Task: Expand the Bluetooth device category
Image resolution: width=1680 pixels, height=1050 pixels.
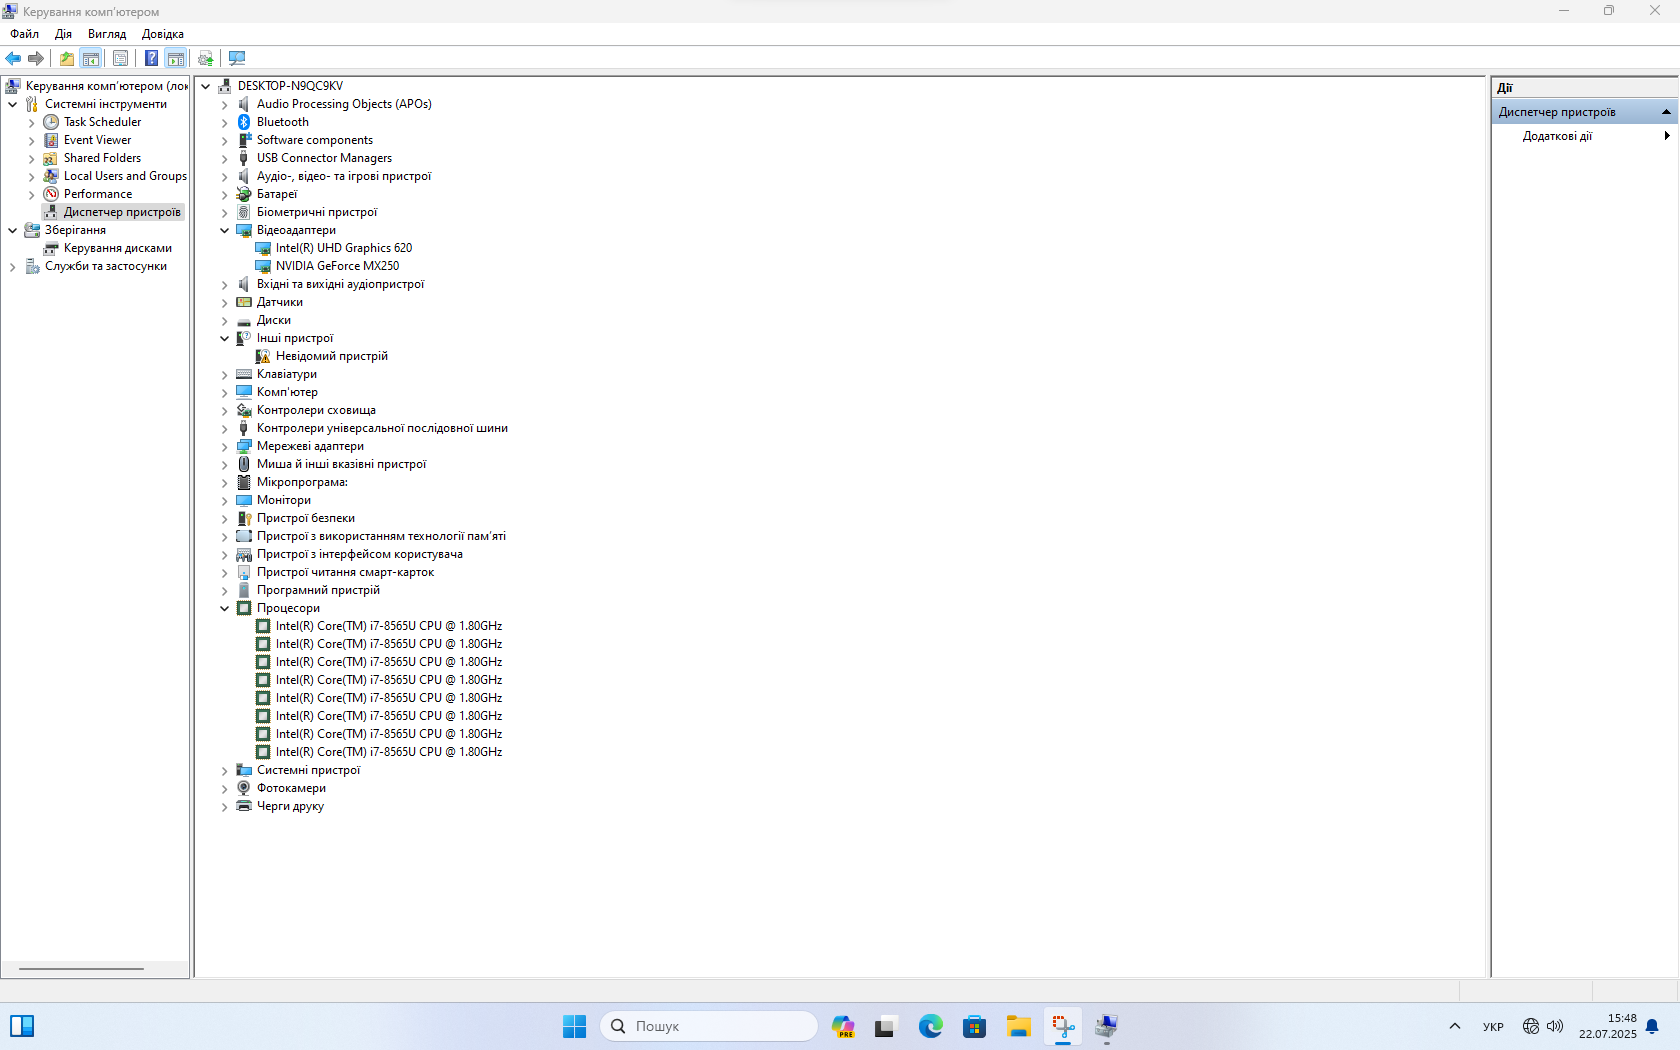Action: pyautogui.click(x=225, y=122)
